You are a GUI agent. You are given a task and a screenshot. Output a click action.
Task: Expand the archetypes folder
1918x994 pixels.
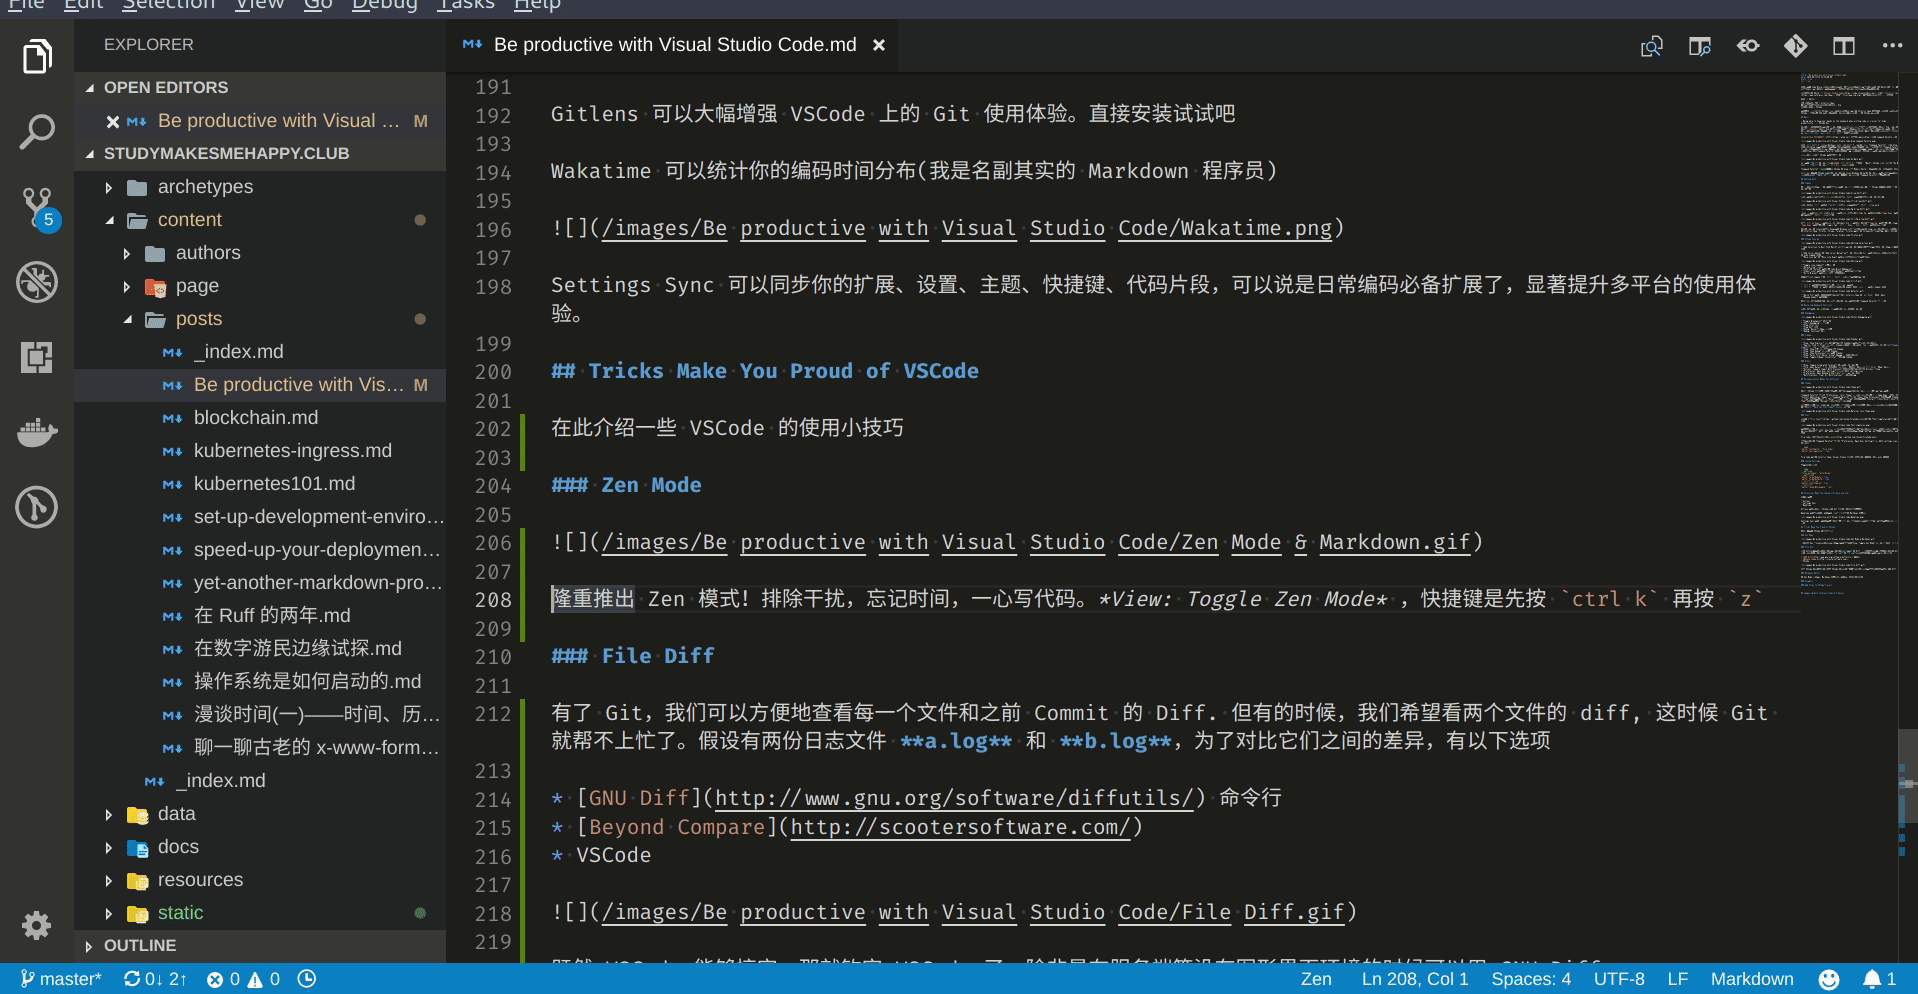(260, 187)
